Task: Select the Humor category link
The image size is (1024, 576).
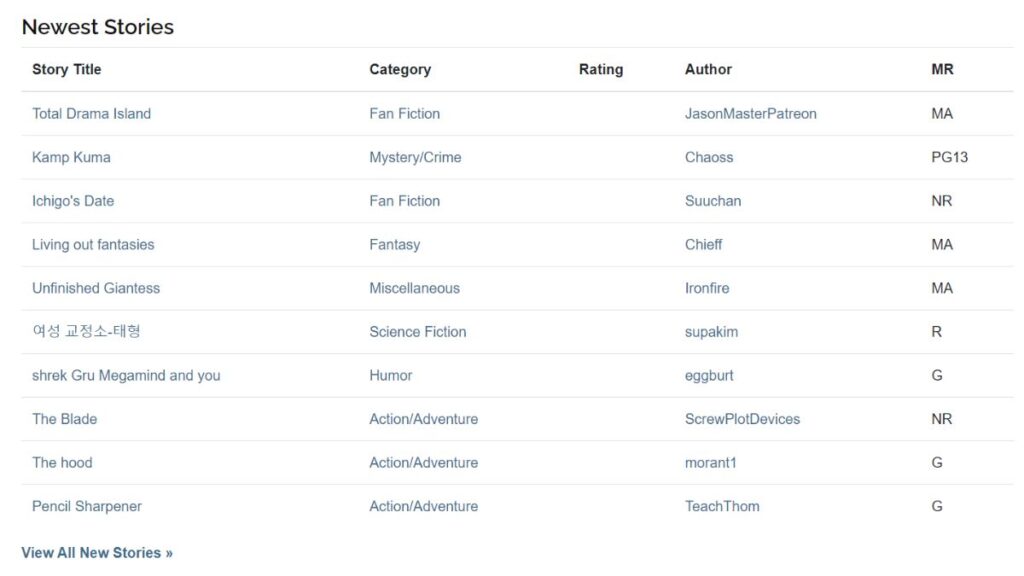Action: tap(390, 376)
